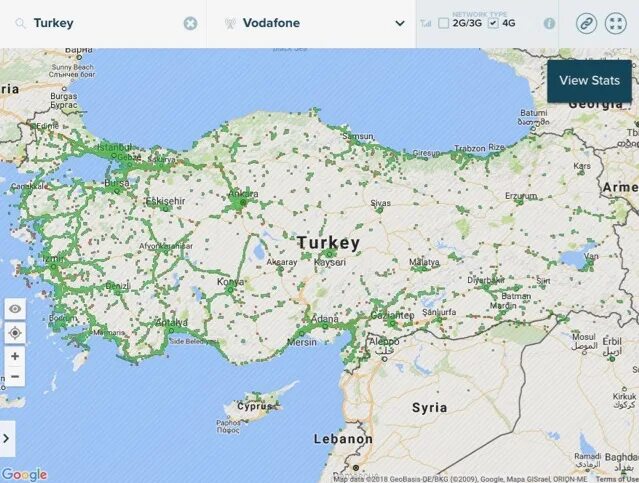Click the search magnifier icon
This screenshot has width=639, height=483.
pyautogui.click(x=20, y=23)
